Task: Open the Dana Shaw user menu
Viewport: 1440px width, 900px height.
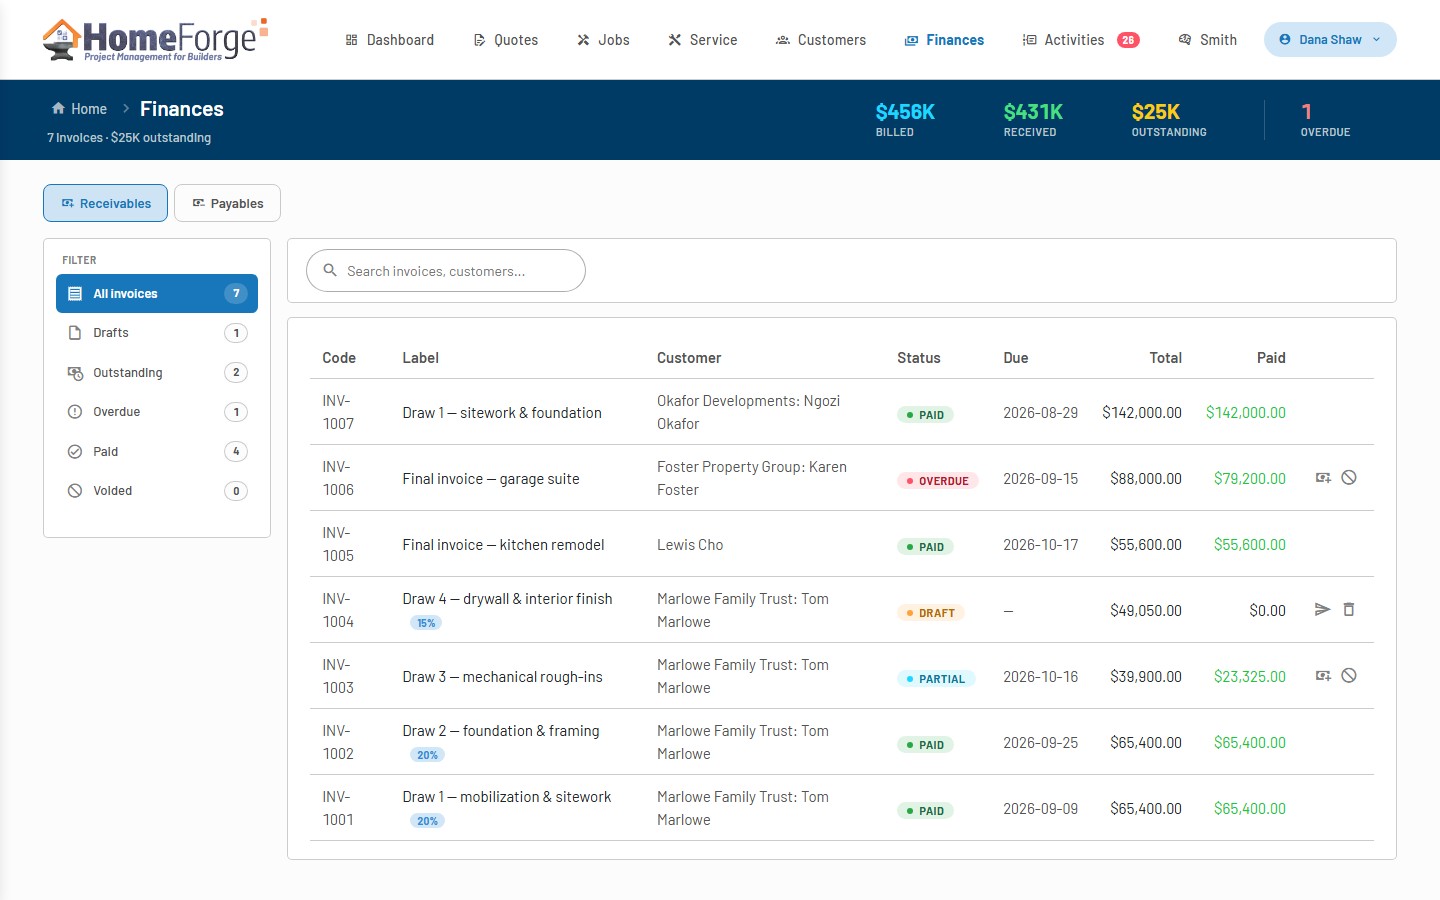Action: click(1330, 40)
